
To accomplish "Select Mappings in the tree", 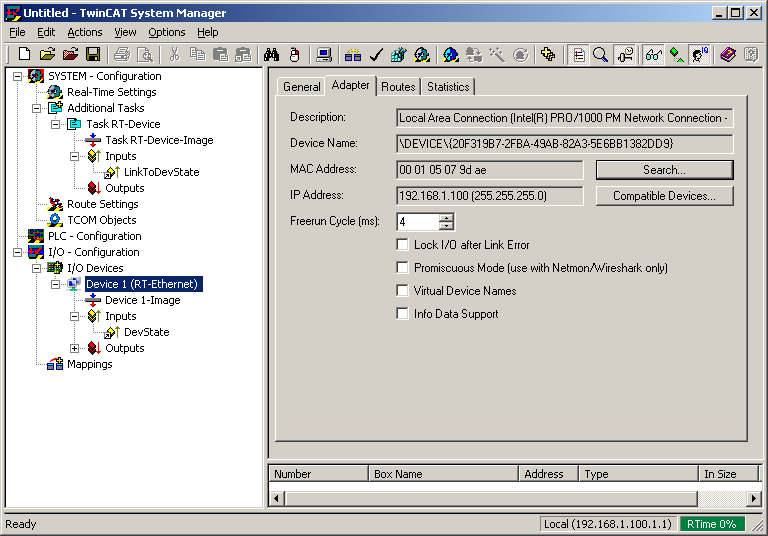I will tap(90, 365).
